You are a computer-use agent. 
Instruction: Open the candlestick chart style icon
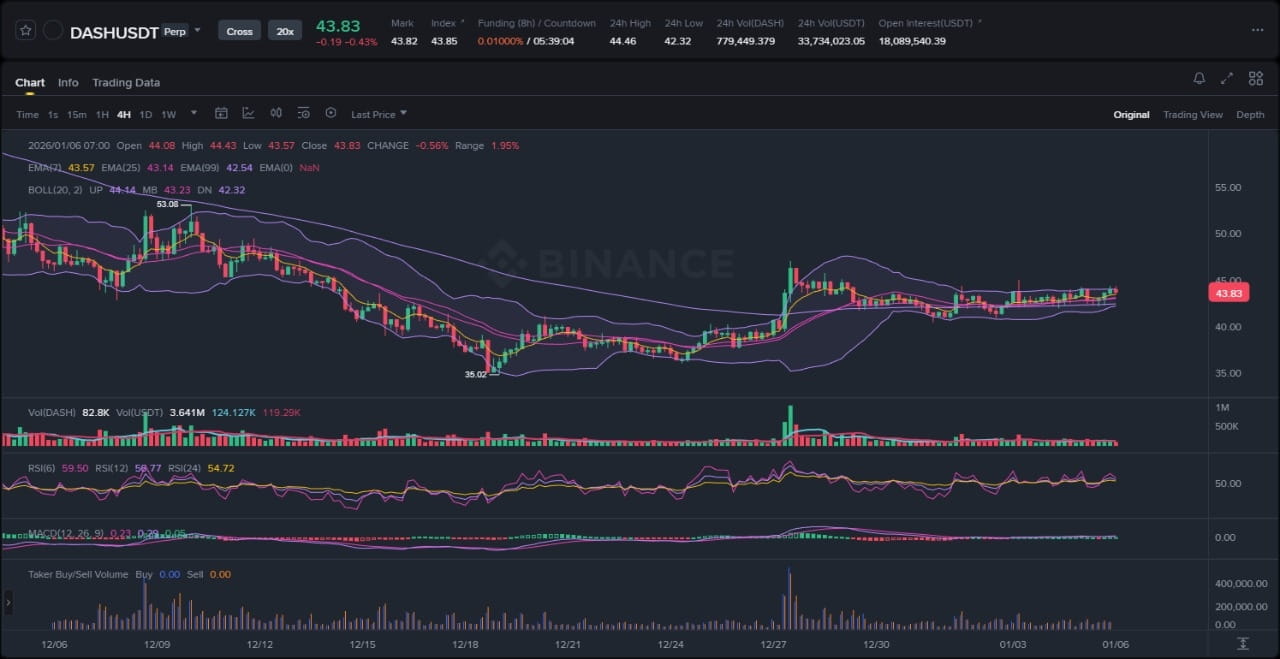(x=276, y=114)
